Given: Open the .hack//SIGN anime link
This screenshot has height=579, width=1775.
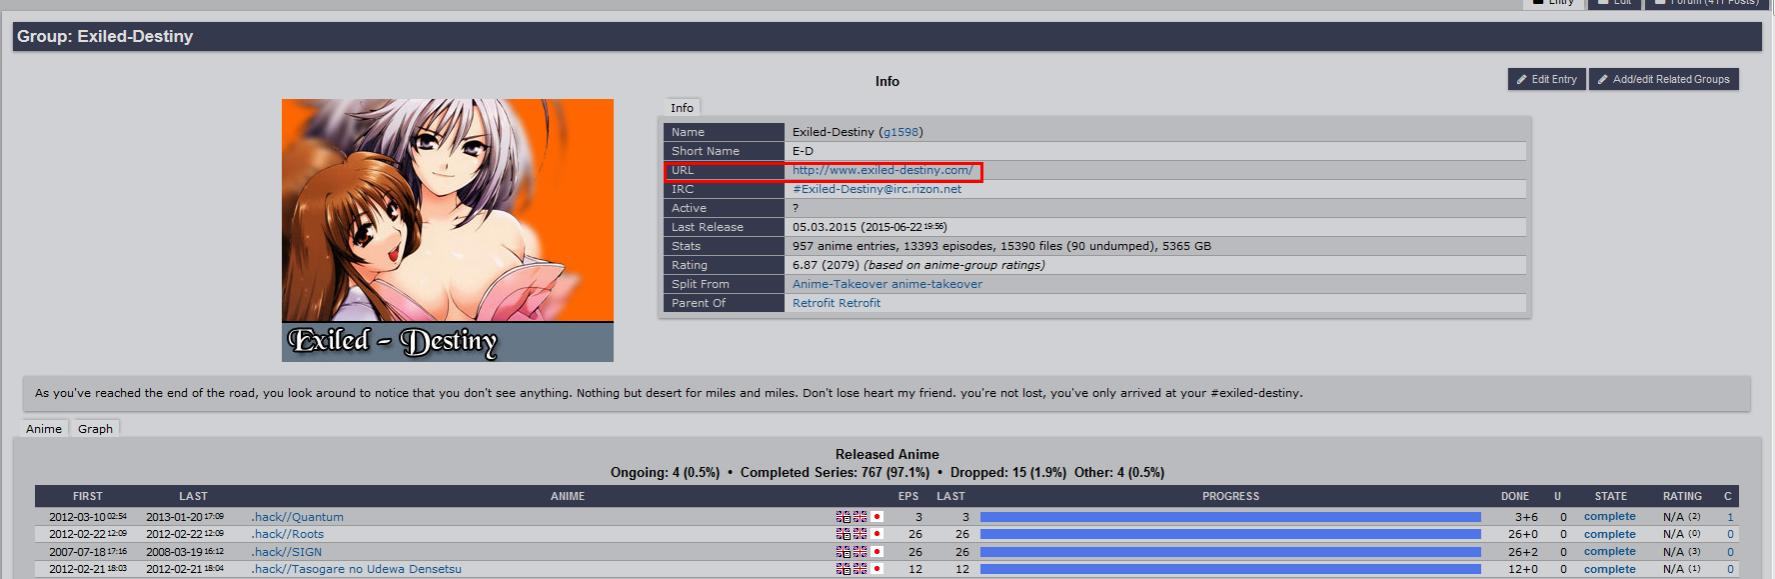Looking at the screenshot, I should (x=286, y=551).
